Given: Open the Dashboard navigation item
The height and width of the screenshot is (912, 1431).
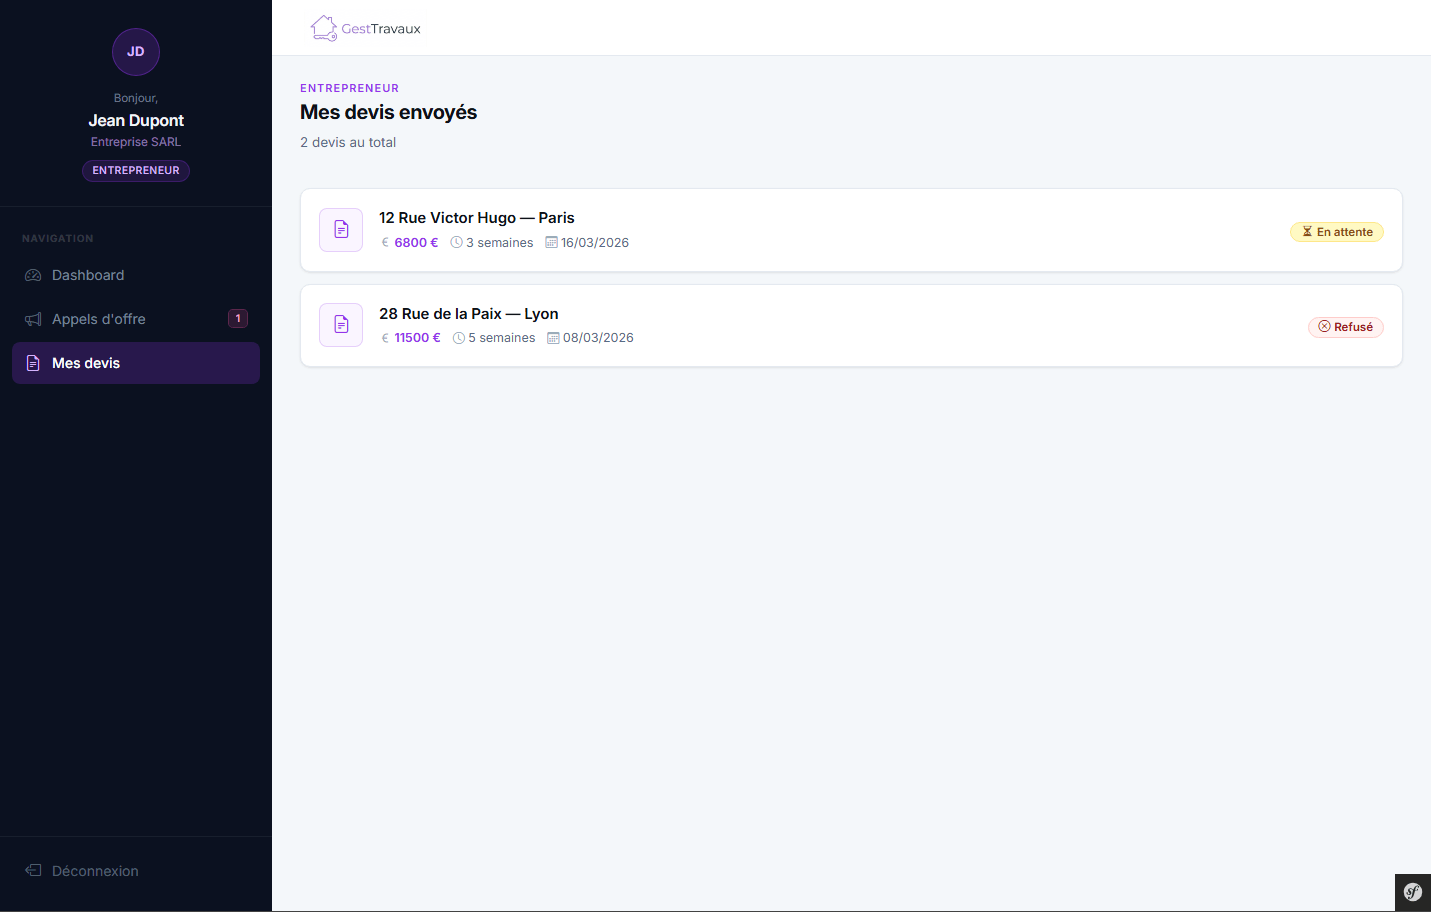Looking at the screenshot, I should tap(88, 275).
